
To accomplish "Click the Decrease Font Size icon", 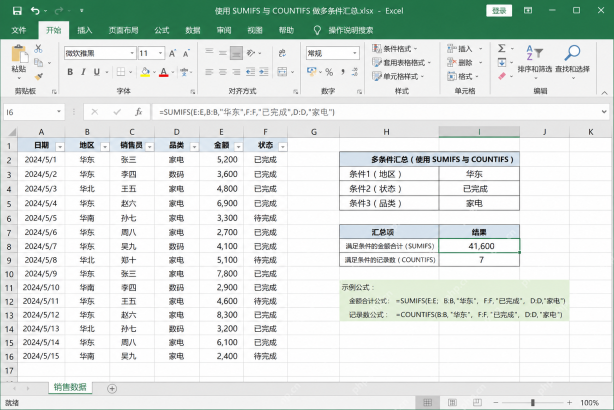I will point(186,53).
